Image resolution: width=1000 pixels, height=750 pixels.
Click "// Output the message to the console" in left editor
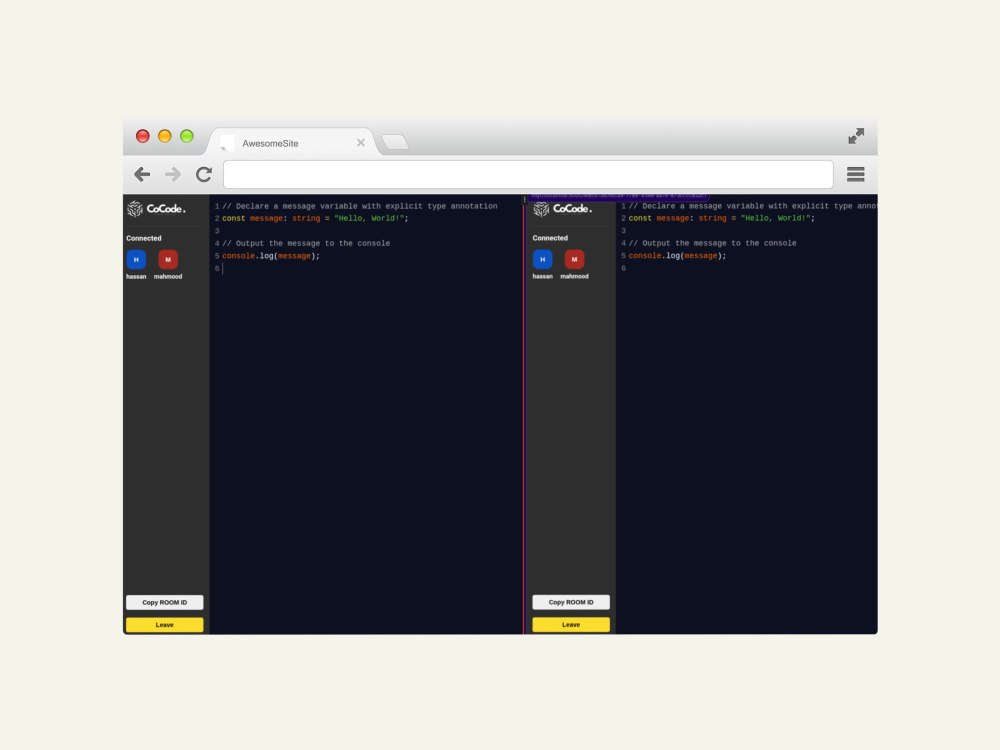306,243
